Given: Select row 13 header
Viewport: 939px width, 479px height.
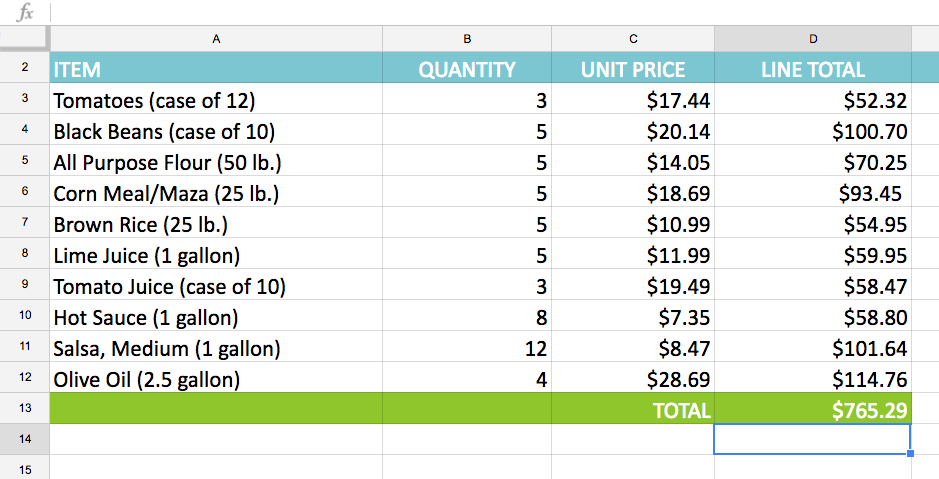Looking at the screenshot, I should tap(24, 408).
